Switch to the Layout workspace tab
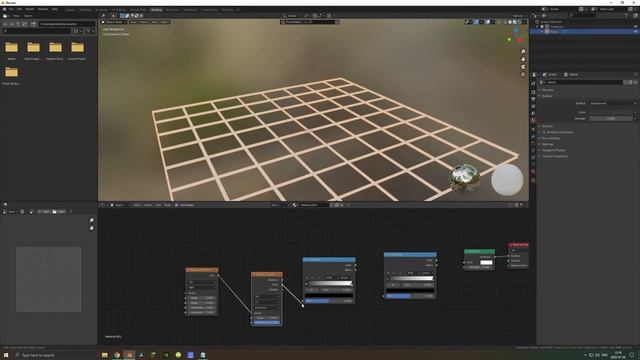 tap(70, 9)
